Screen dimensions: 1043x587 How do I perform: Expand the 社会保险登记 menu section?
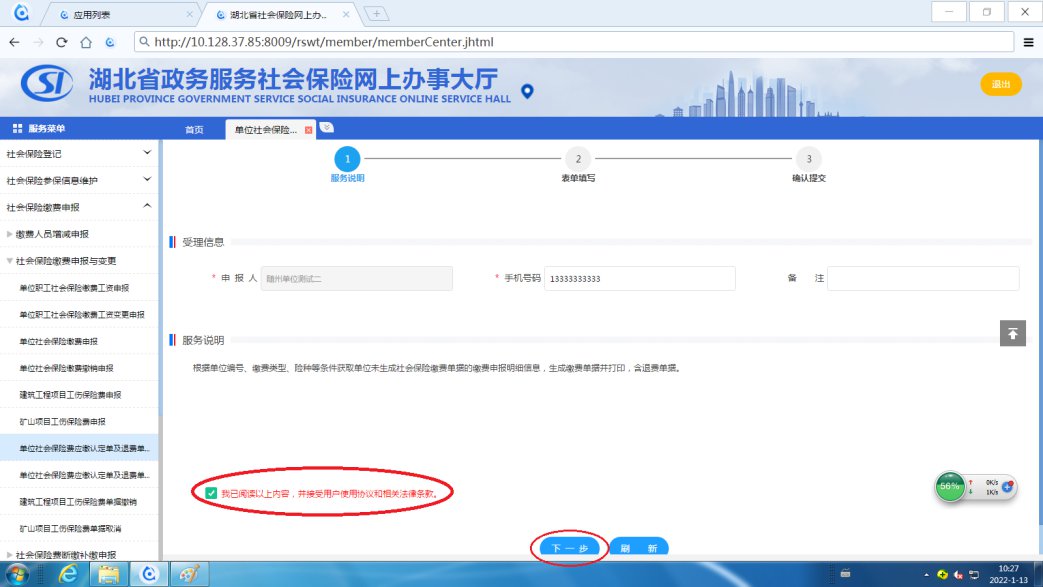[x=147, y=153]
